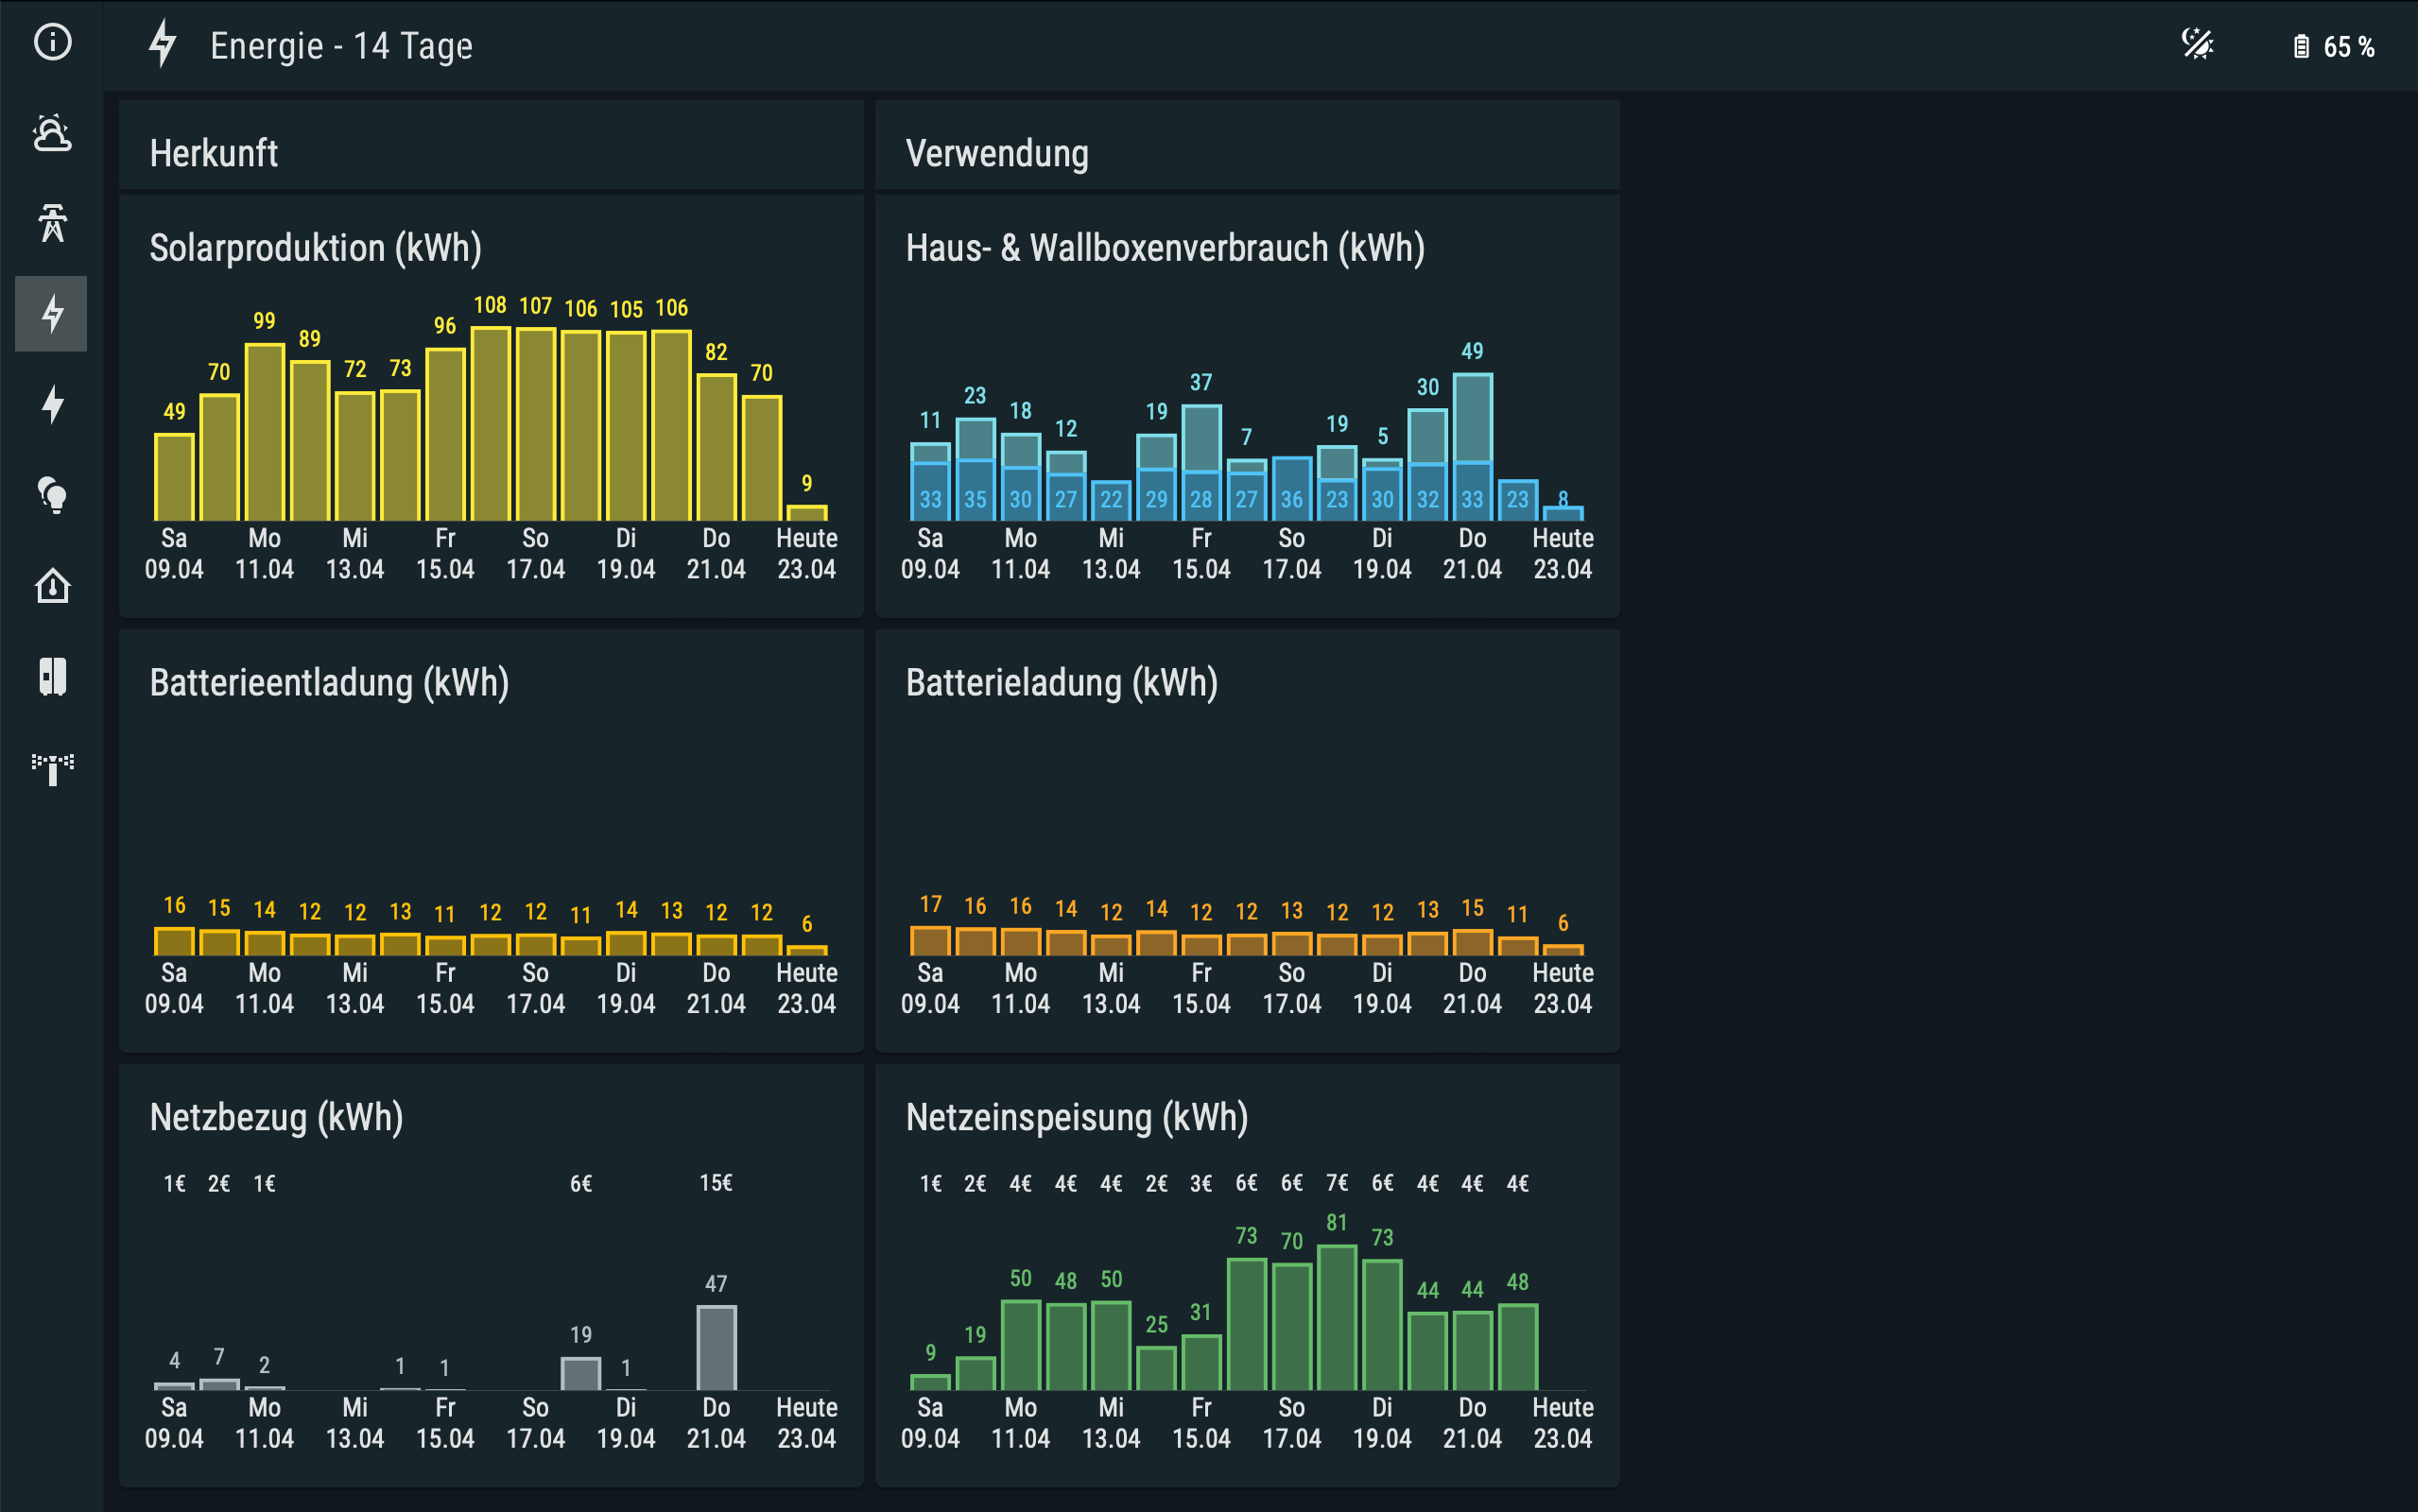
Task: Click the battery 65 % indicator
Action: [x=2333, y=47]
